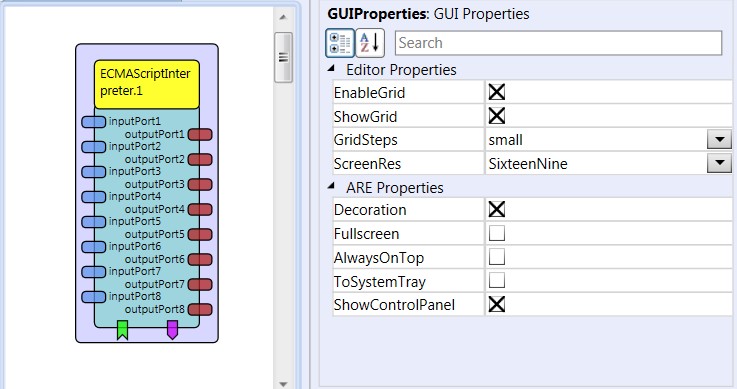Click the blue inputPort6 connector
Viewport: 737px width, 389px height.
(x=94, y=247)
